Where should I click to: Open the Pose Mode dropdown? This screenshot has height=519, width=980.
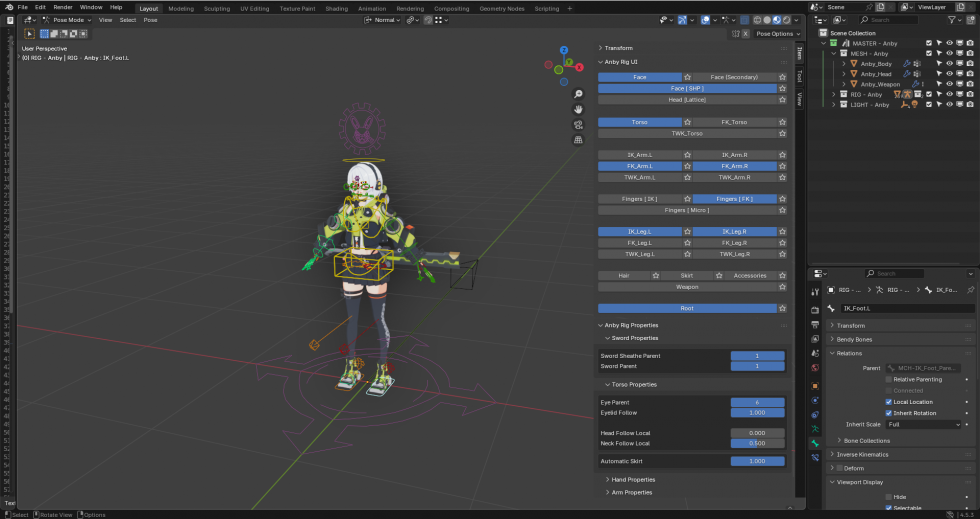68,20
